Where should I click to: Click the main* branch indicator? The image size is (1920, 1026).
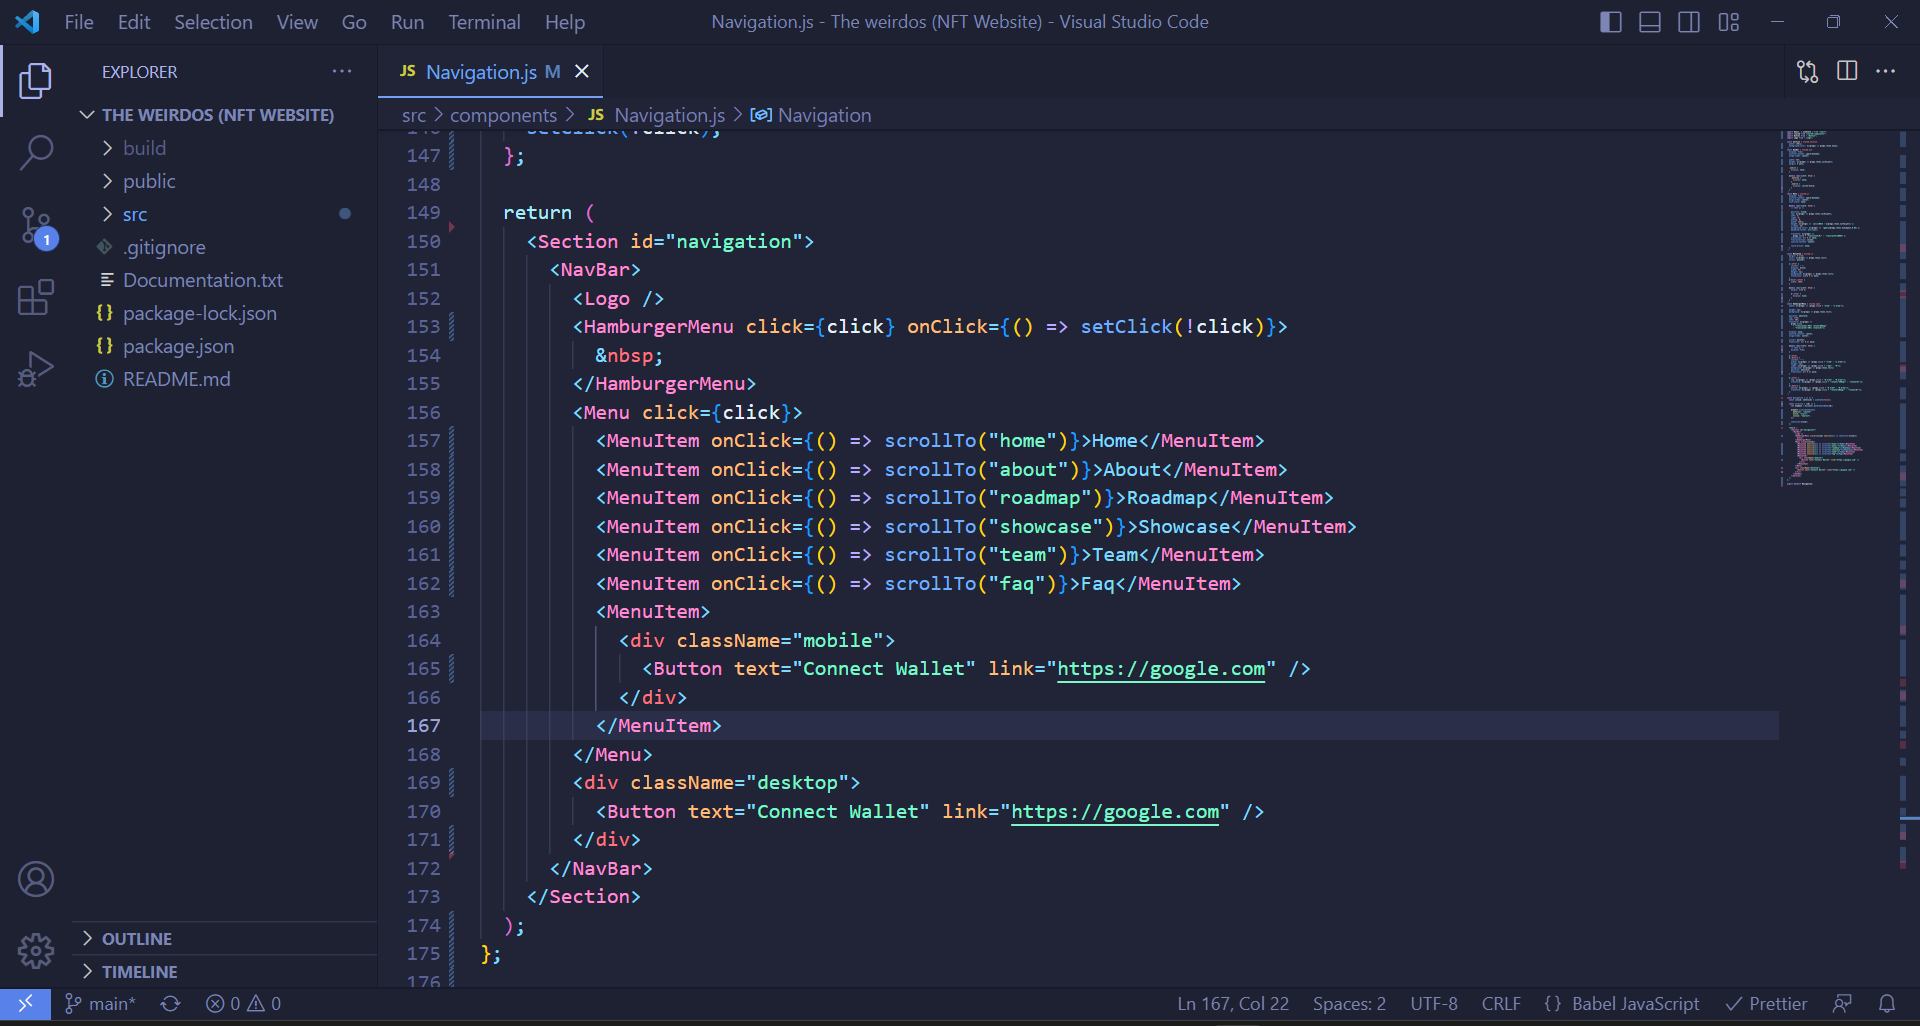click(99, 1003)
